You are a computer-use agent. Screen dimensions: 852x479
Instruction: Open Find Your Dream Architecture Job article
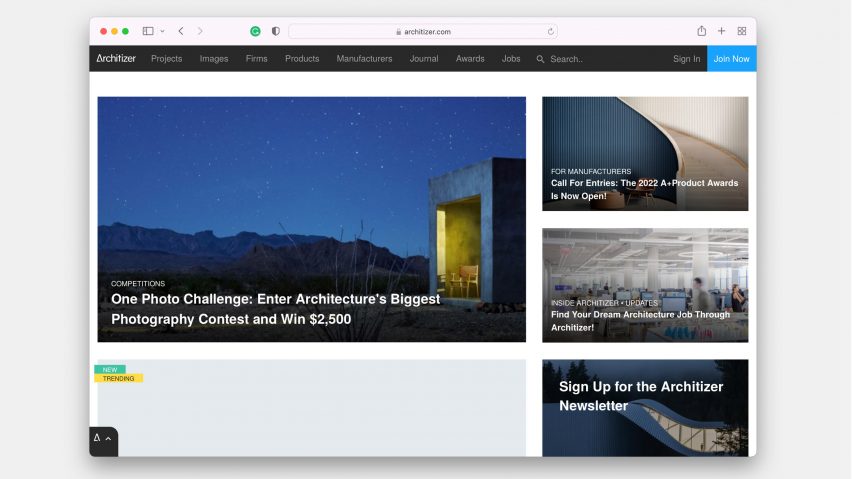point(640,321)
